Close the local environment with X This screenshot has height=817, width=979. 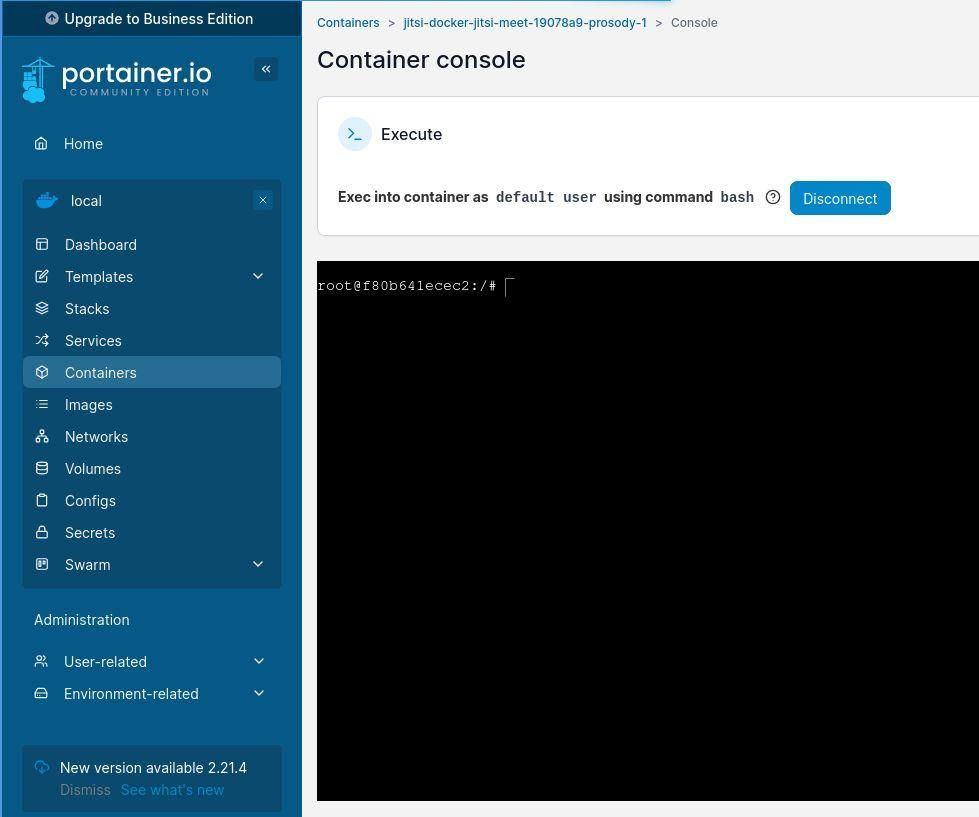tap(263, 201)
